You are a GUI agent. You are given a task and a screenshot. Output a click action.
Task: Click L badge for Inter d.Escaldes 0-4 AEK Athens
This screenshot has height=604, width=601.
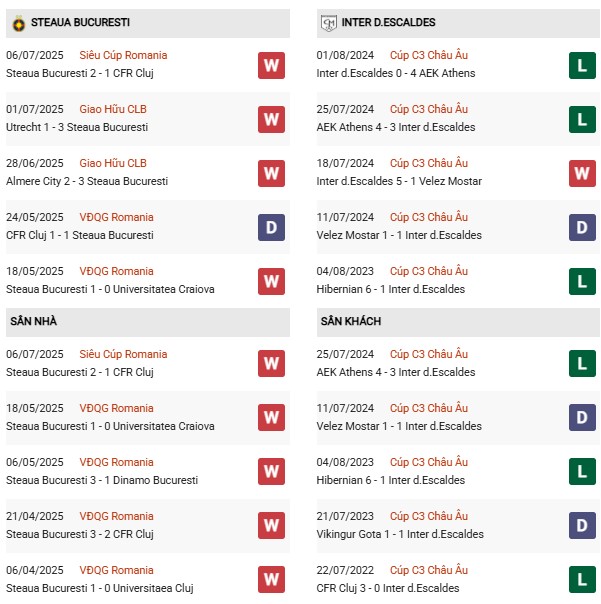[x=582, y=65]
